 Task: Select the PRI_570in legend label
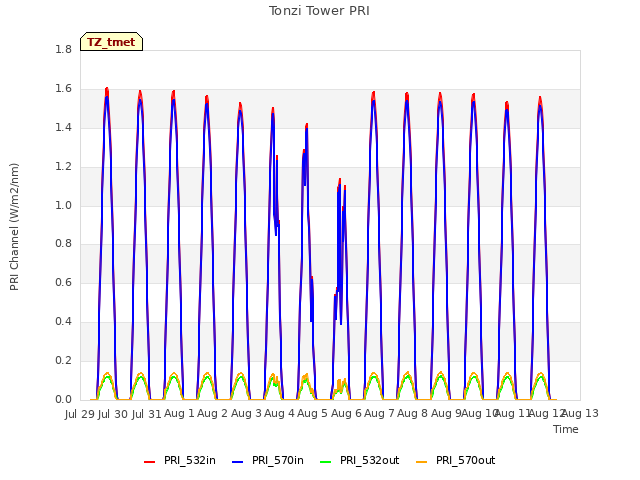point(278,460)
